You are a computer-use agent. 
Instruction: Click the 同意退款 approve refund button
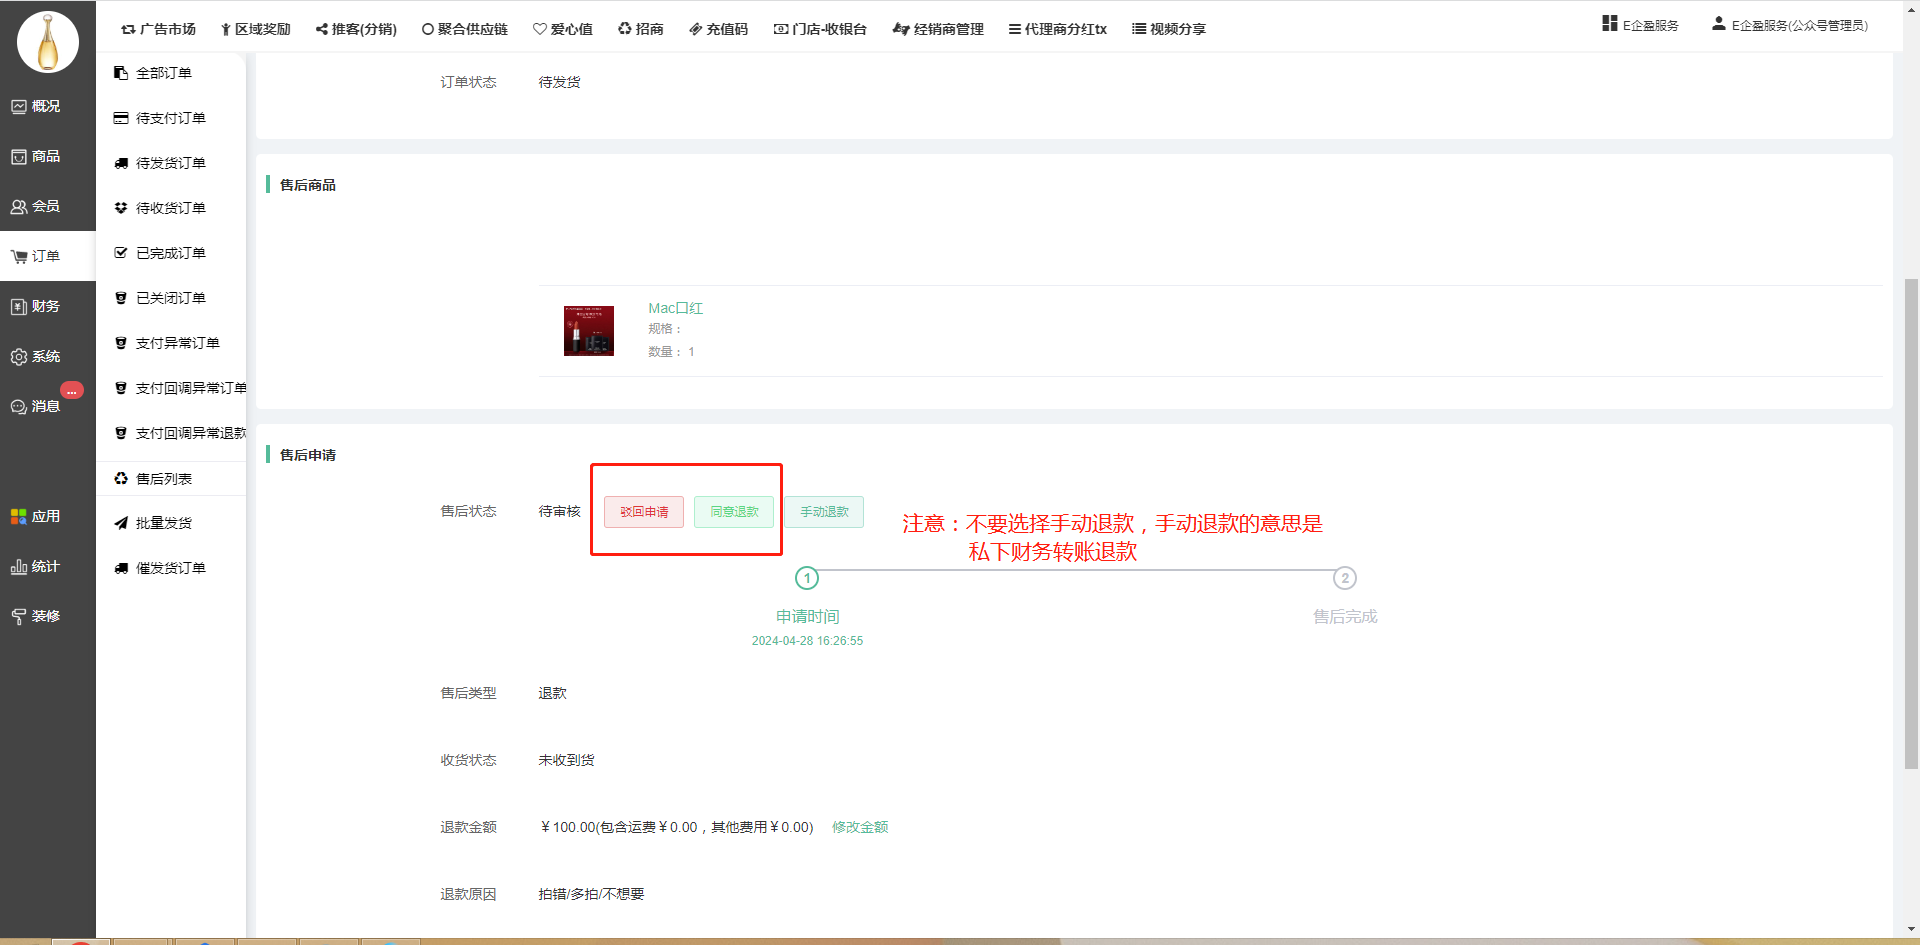coord(734,512)
